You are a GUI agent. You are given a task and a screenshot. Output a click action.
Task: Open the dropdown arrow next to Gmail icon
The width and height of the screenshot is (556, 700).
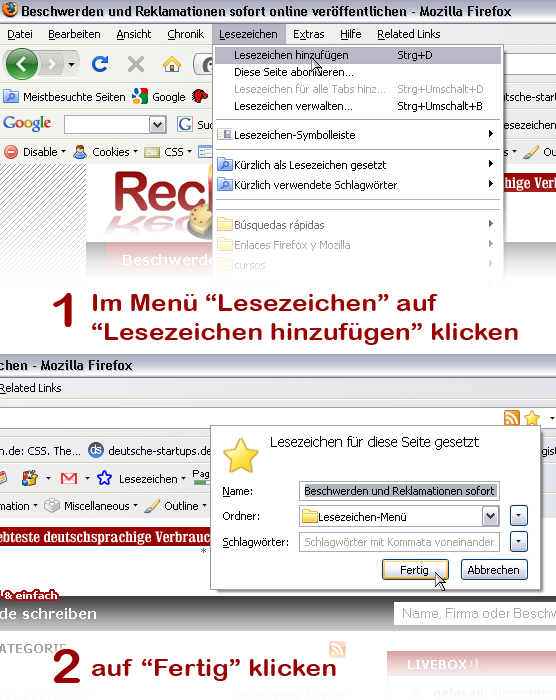coord(87,479)
